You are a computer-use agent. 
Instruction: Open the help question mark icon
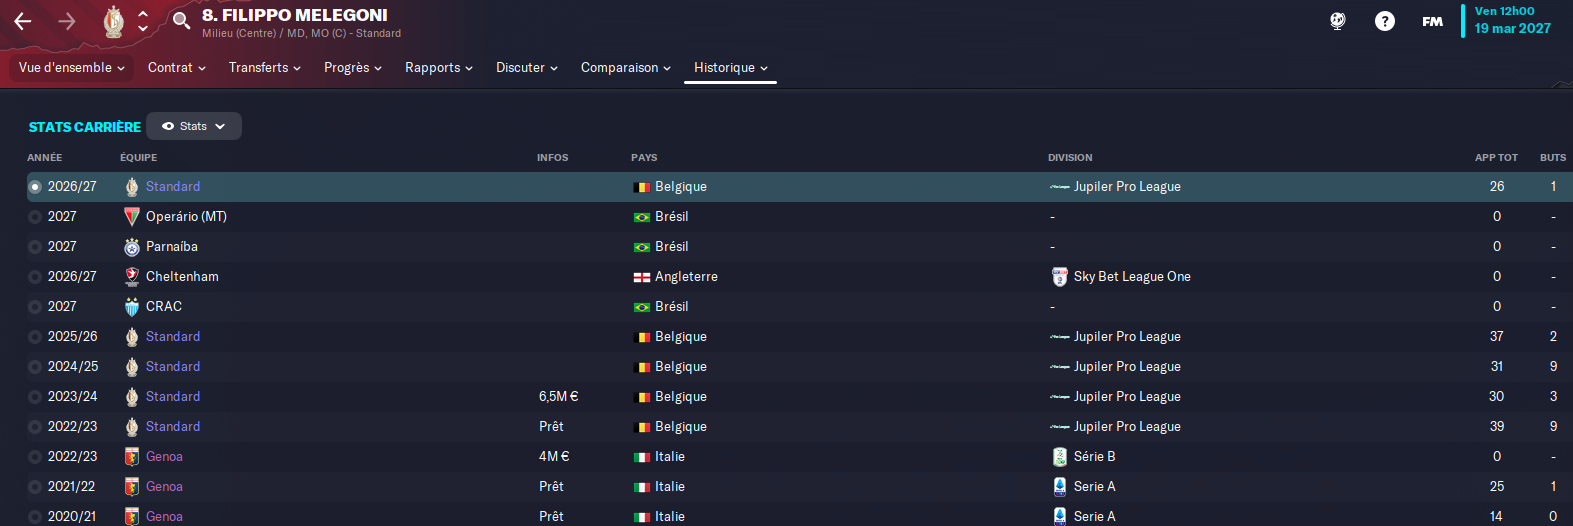click(1384, 21)
